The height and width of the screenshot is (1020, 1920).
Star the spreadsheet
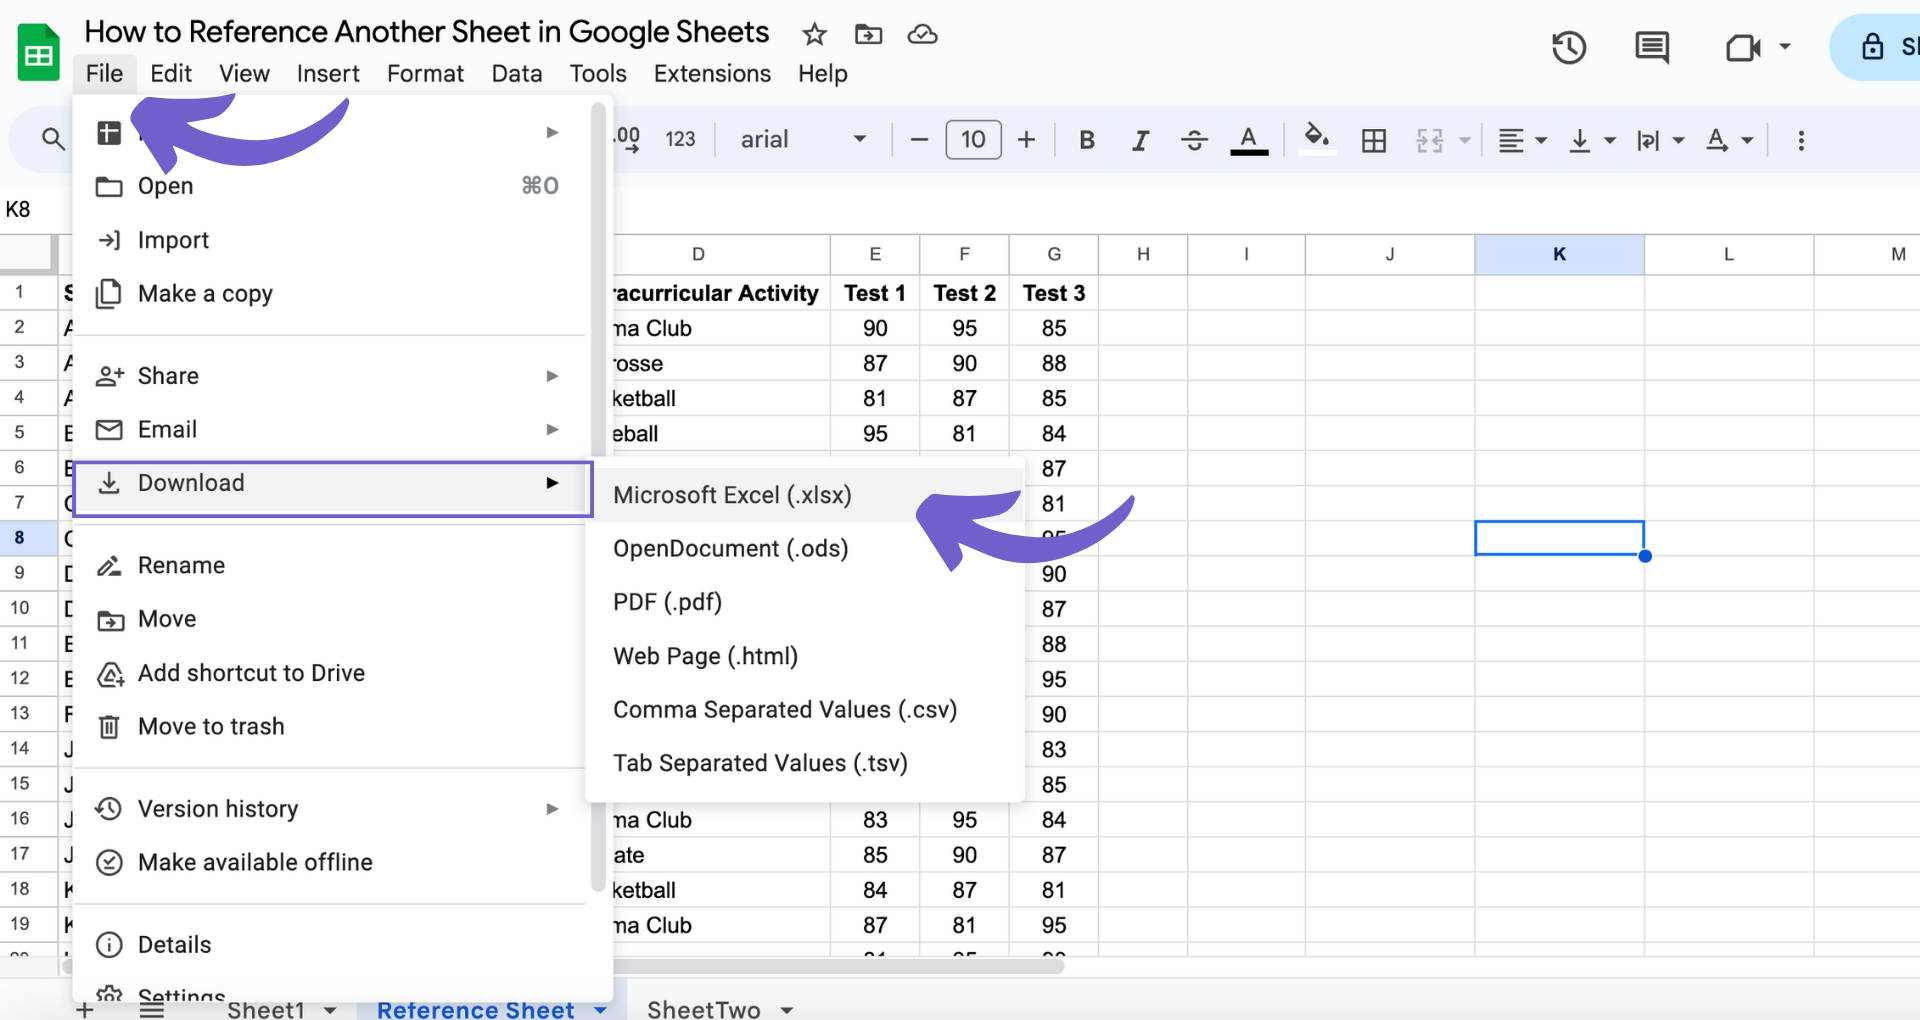[x=813, y=34]
